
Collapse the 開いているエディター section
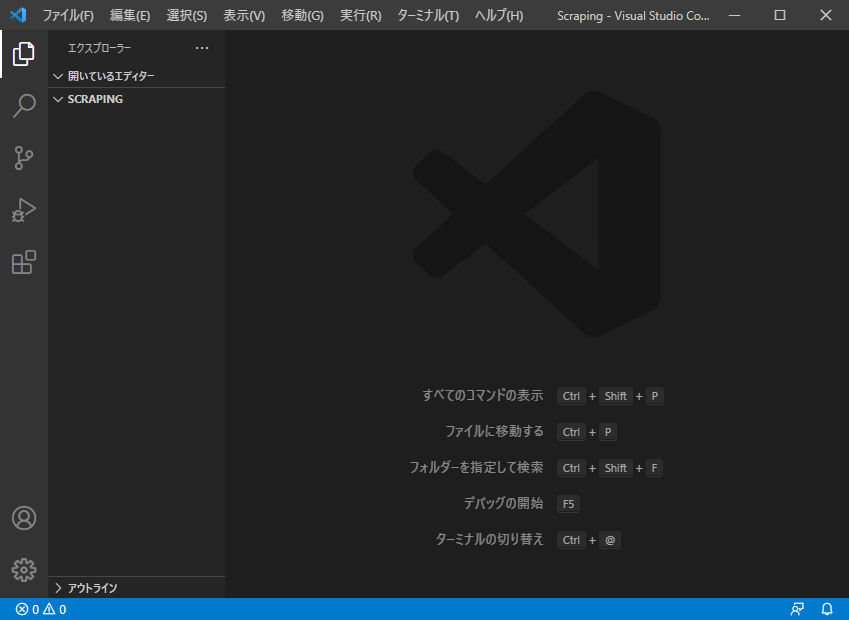136,76
